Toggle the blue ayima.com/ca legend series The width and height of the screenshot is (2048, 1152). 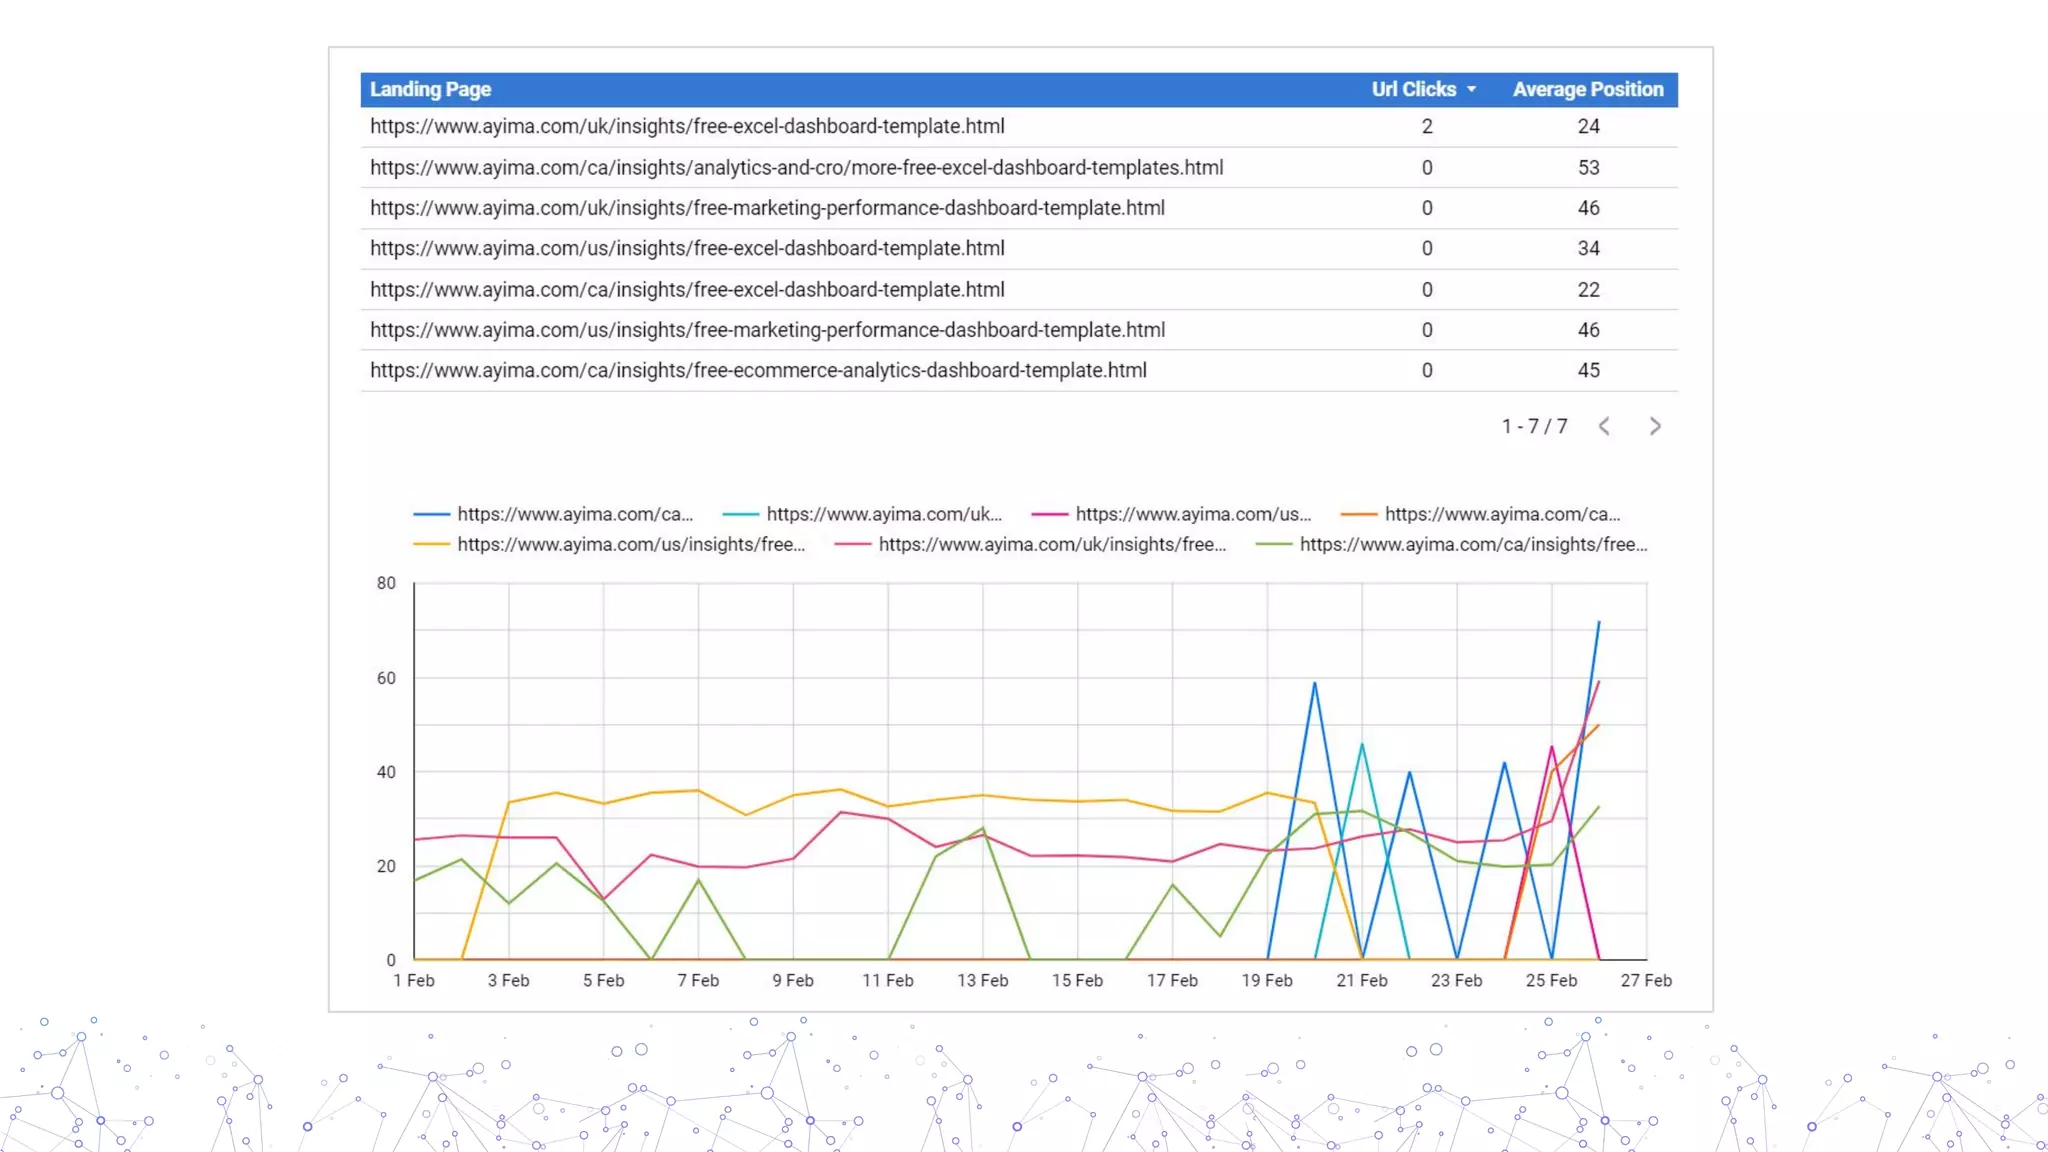coord(574,514)
